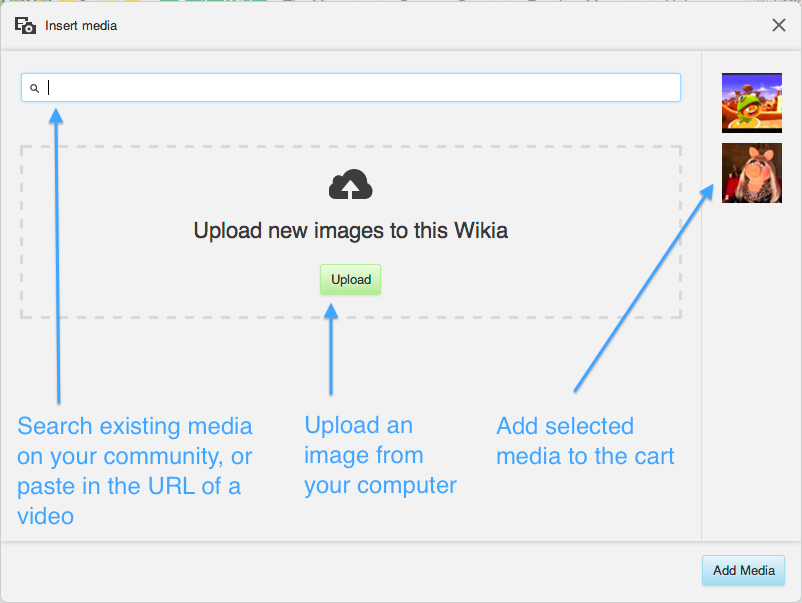Click the footer bar beside Add Media
Viewport: 802px width, 603px height.
(351, 571)
